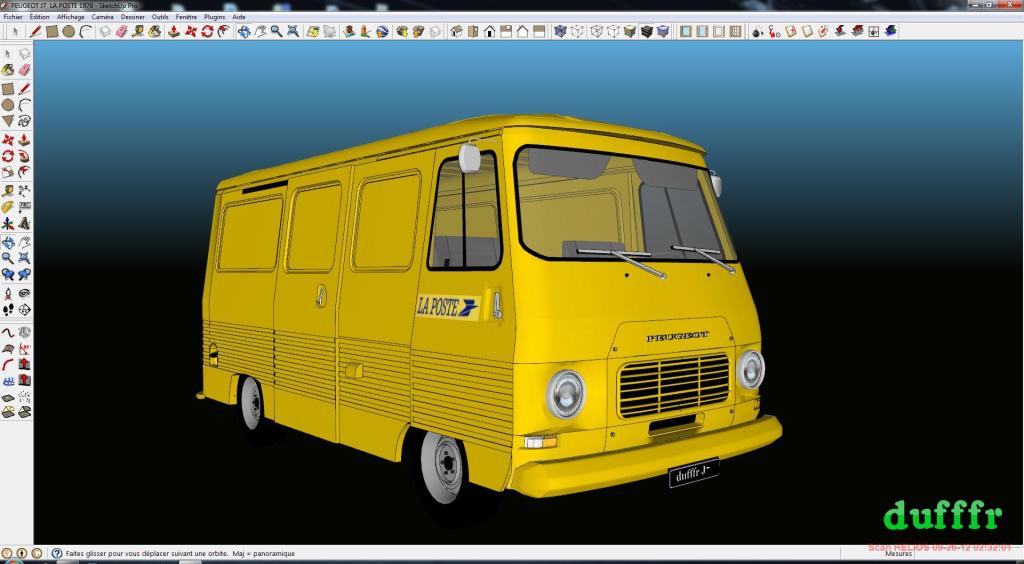Viewport: 1024px width, 564px height.
Task: Open the Caméra menu
Action: [103, 16]
